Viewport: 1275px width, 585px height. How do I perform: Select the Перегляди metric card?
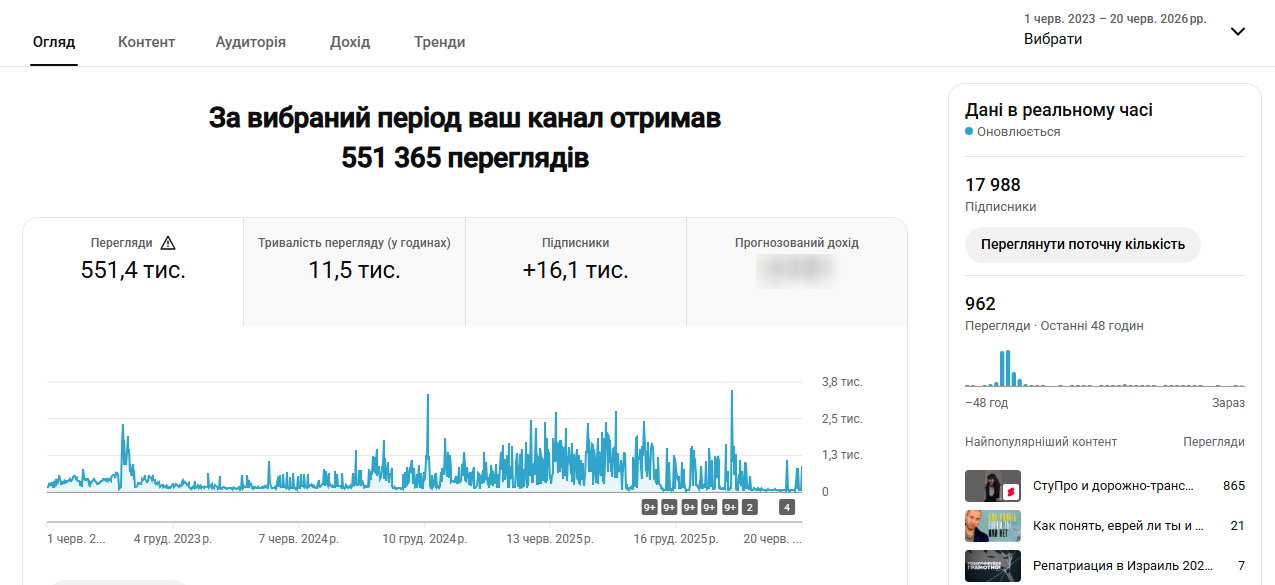133,271
